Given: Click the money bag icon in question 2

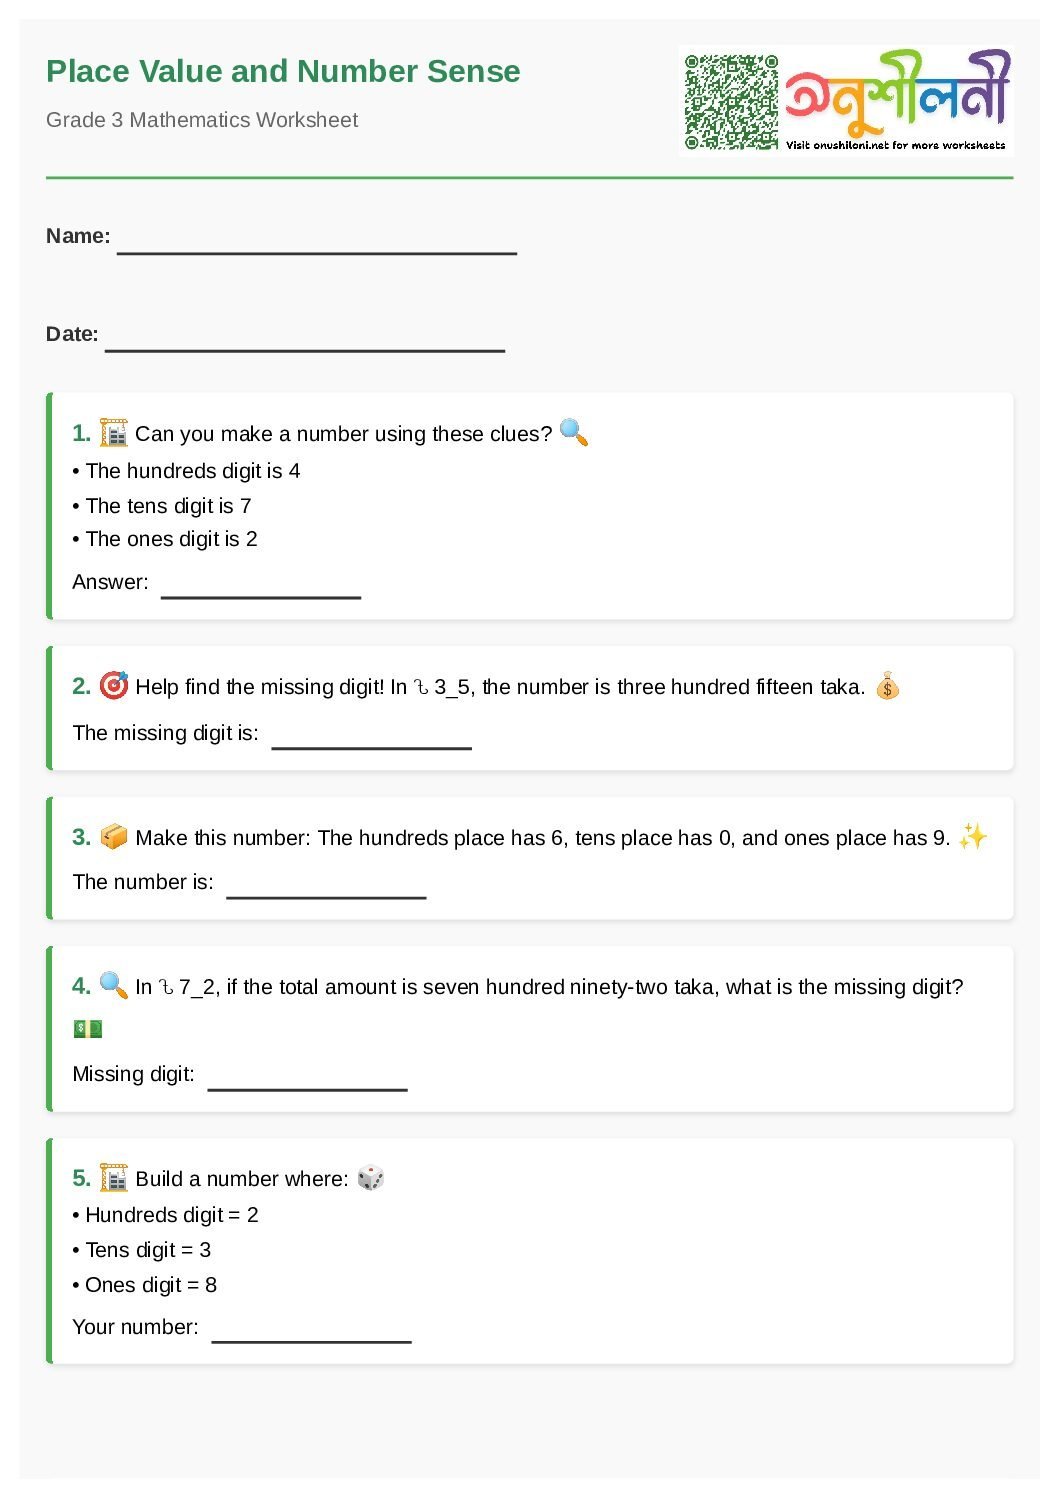Looking at the screenshot, I should pos(887,687).
